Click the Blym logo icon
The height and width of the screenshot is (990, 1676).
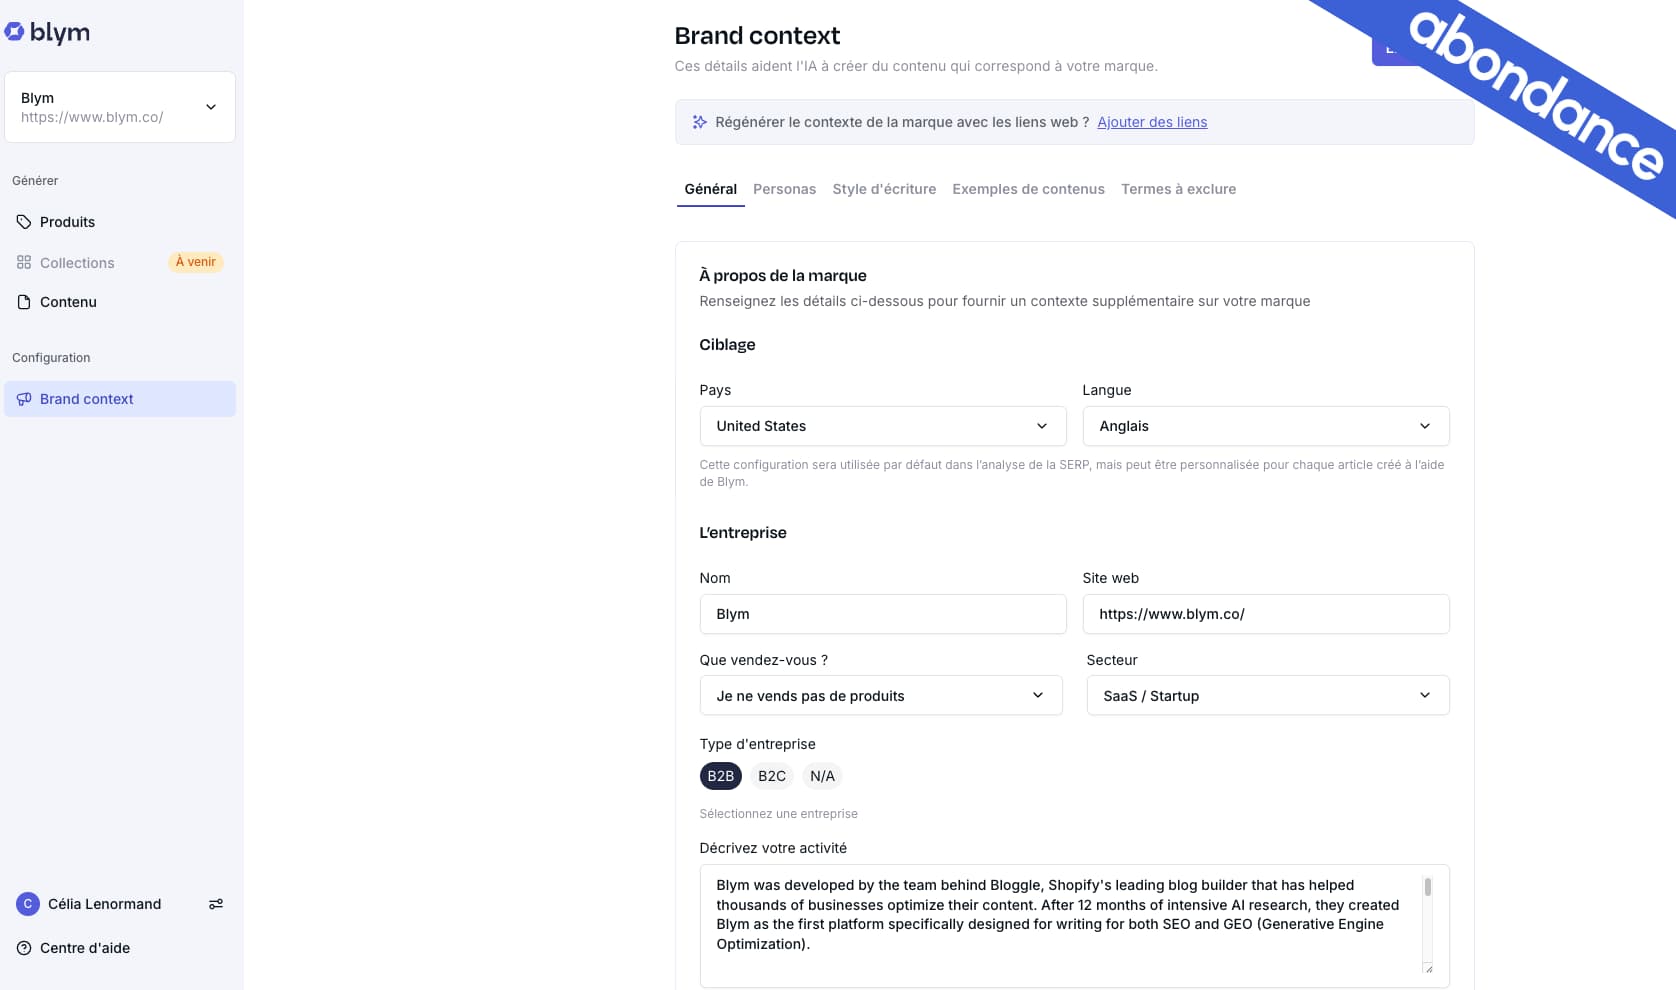pos(16,31)
